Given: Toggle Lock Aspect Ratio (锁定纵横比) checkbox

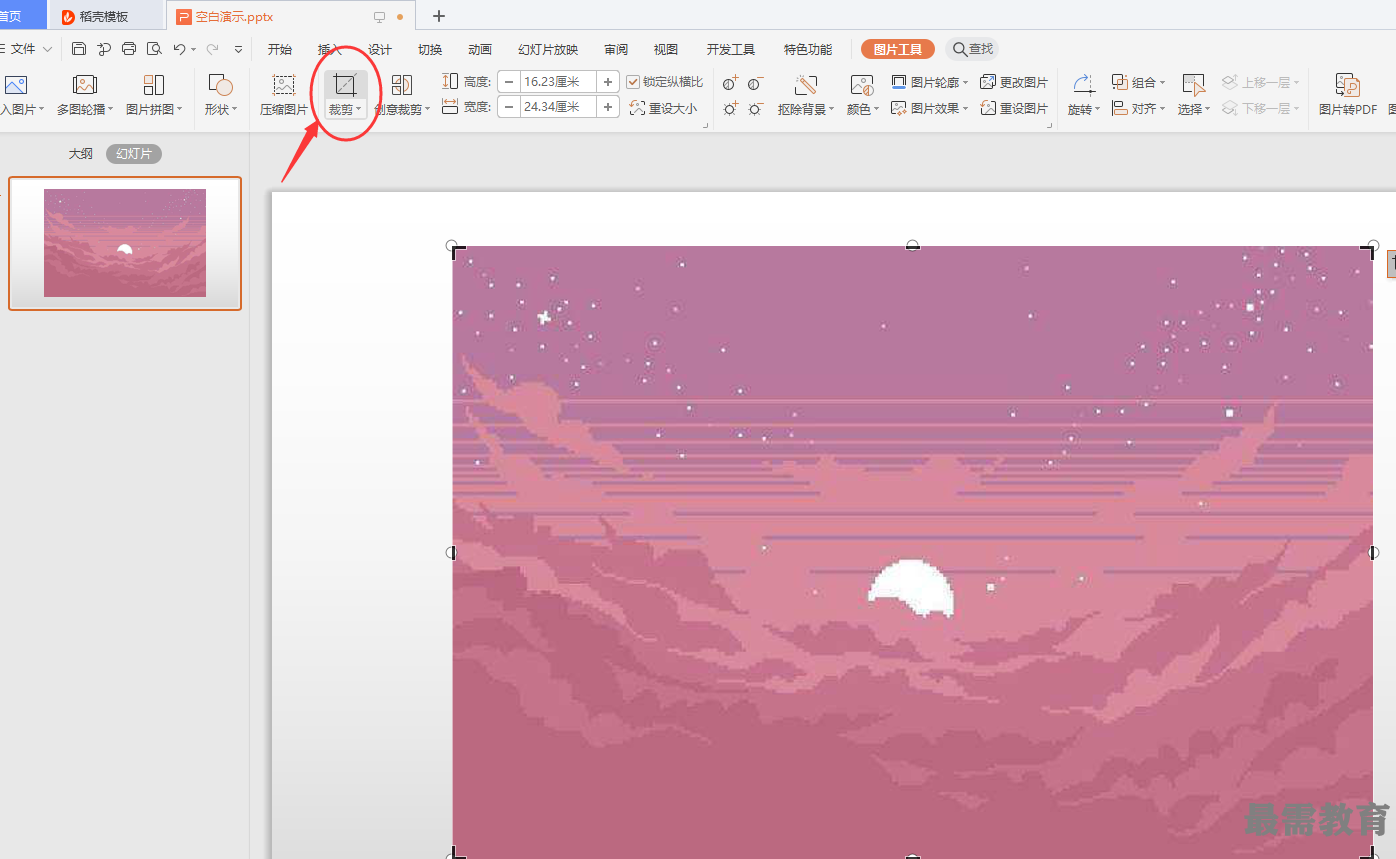Looking at the screenshot, I should pos(633,82).
